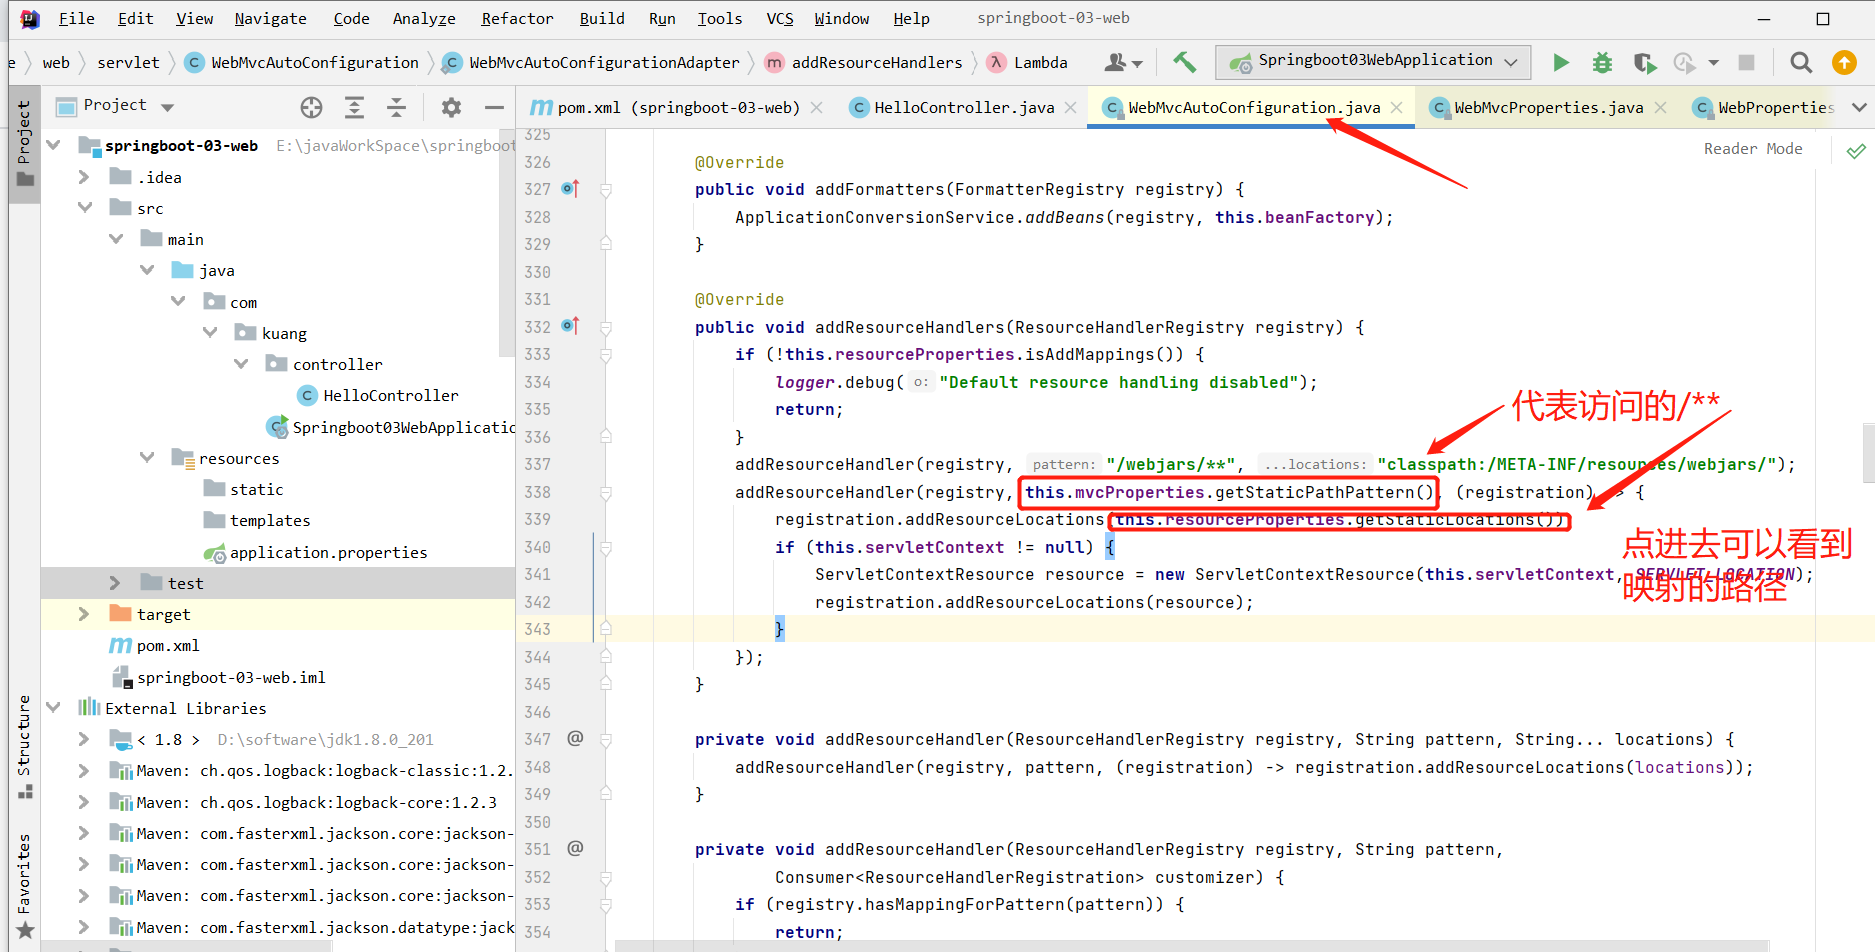Image resolution: width=1875 pixels, height=952 pixels.
Task: Open the Project tool window stripe button
Action: [24, 144]
